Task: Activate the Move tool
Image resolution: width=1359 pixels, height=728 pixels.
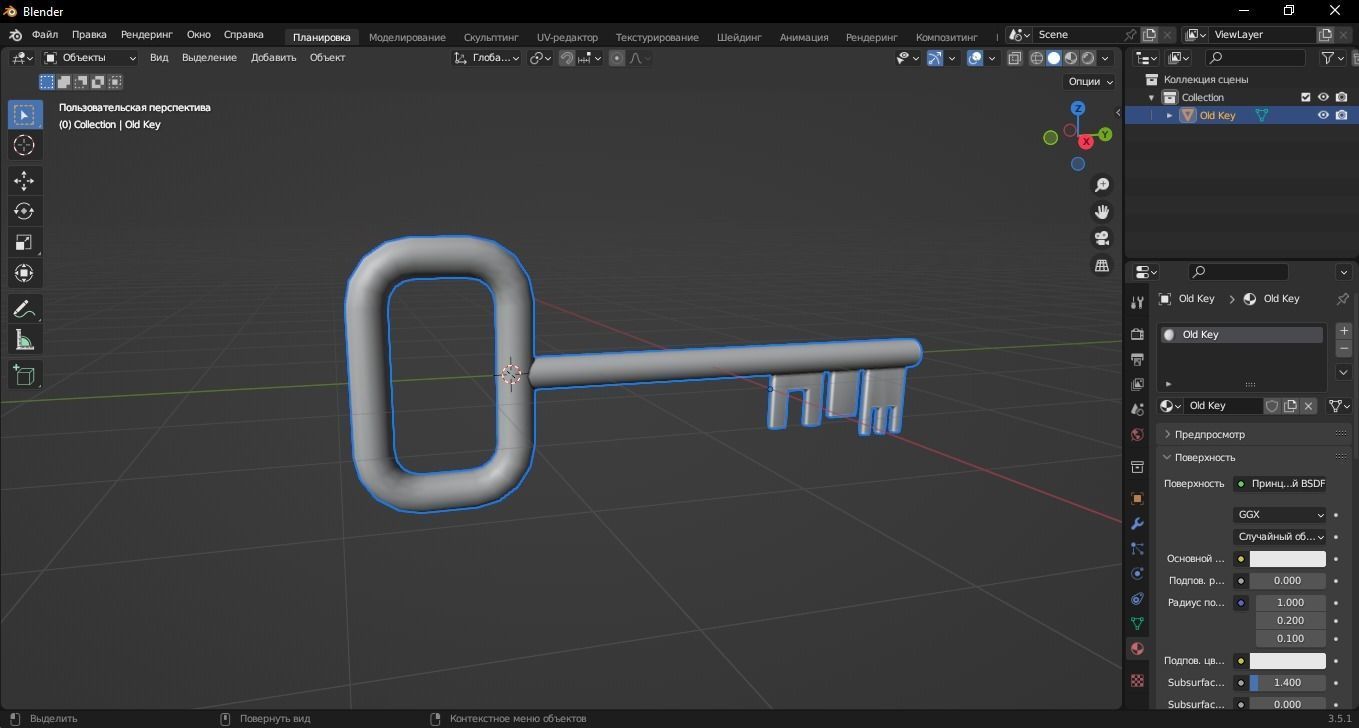Action: point(24,180)
